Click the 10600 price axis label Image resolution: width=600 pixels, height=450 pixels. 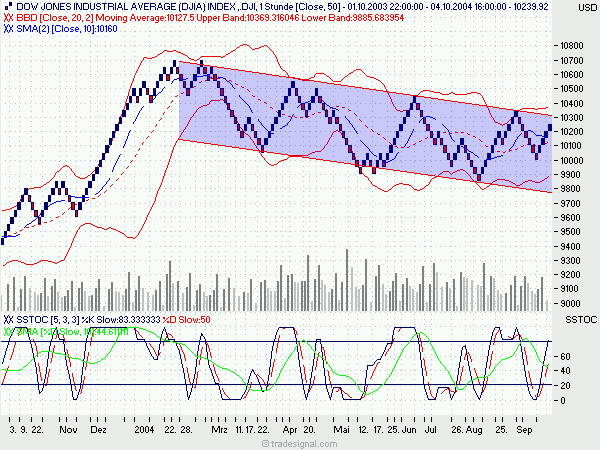(572, 75)
